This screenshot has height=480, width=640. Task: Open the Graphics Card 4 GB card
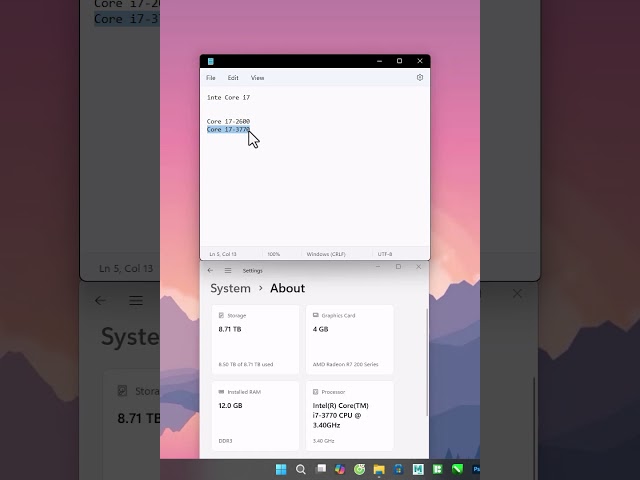(349, 339)
